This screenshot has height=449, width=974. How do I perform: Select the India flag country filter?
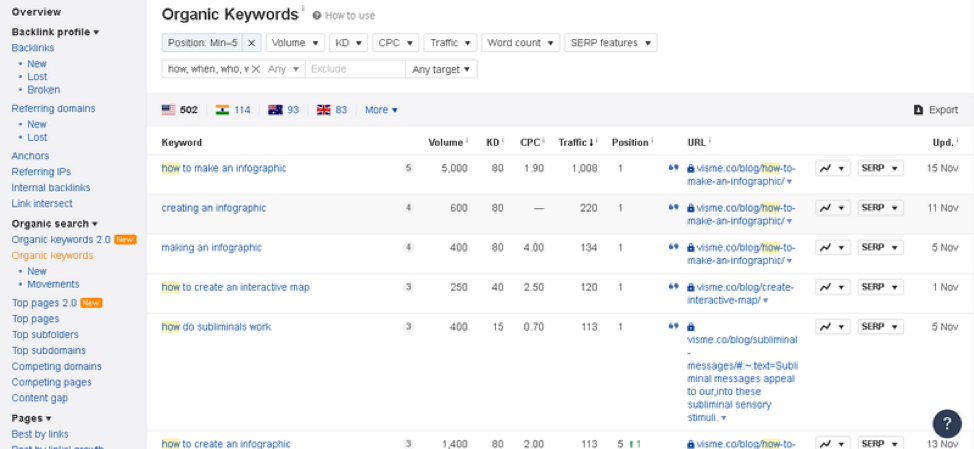click(x=222, y=110)
